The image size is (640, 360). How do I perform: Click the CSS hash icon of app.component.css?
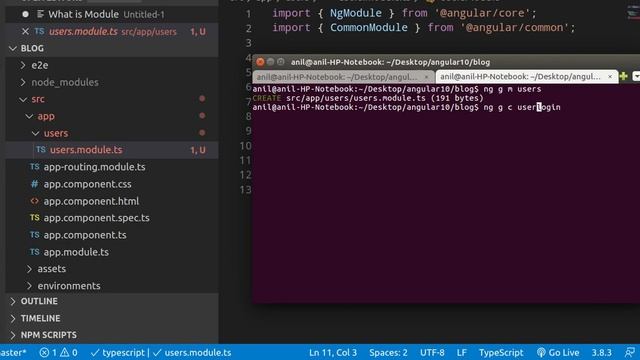pyautogui.click(x=35, y=184)
